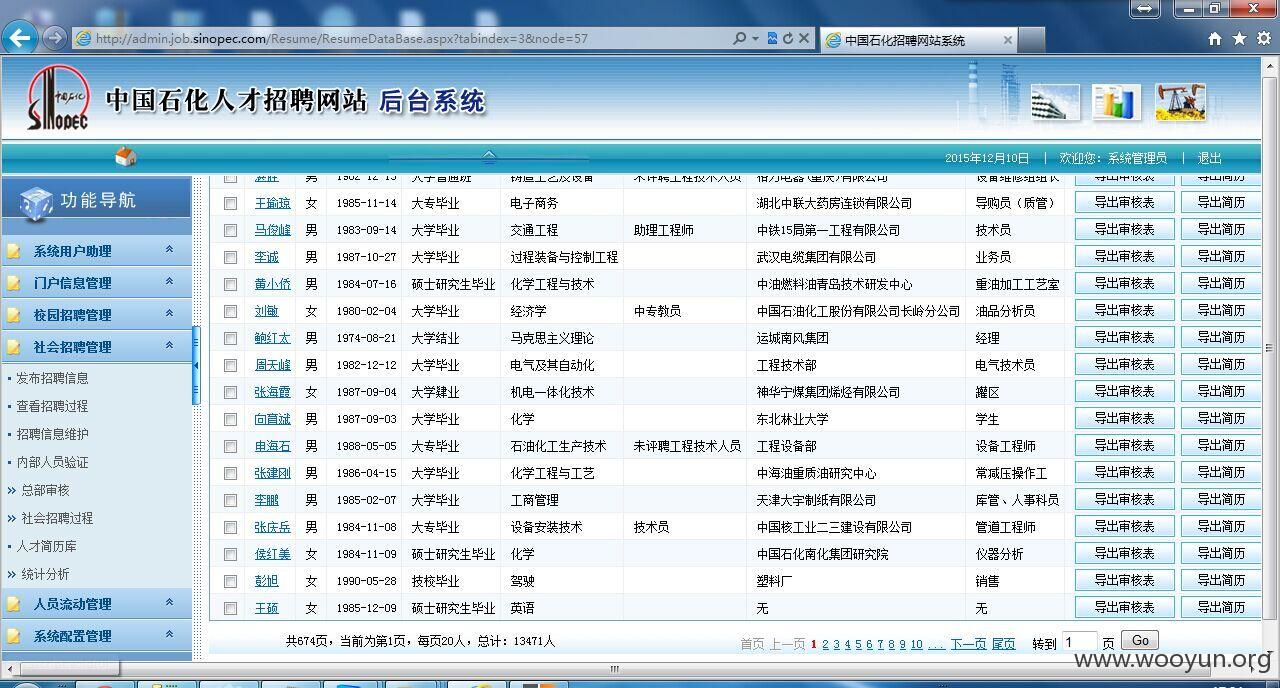Click the 功能导航 cube icon
Viewport: 1280px width, 688px height.
click(x=36, y=202)
